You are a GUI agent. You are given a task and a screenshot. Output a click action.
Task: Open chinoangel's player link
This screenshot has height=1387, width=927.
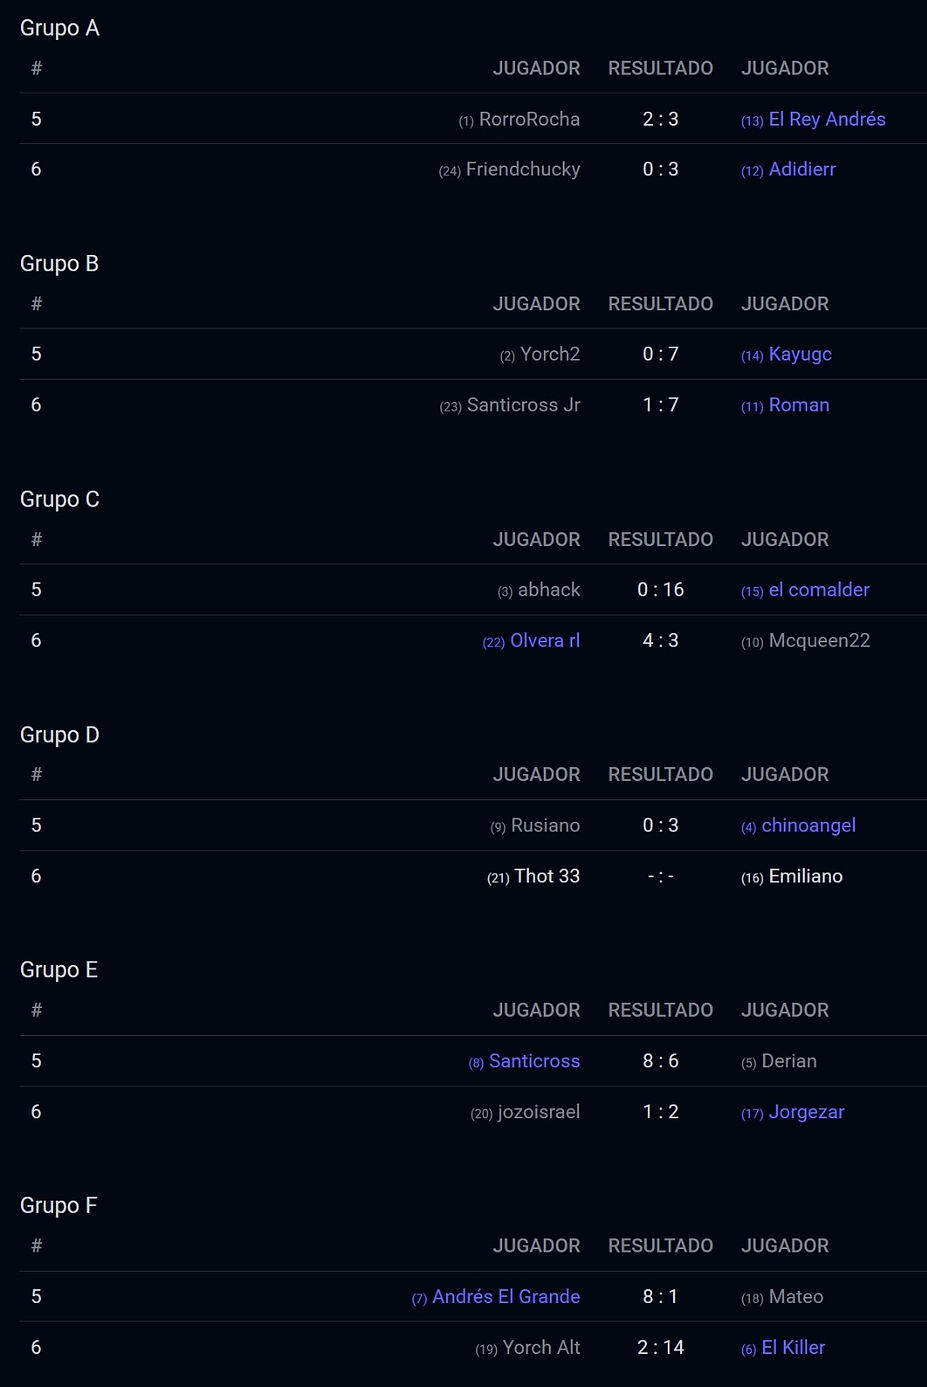pos(808,826)
